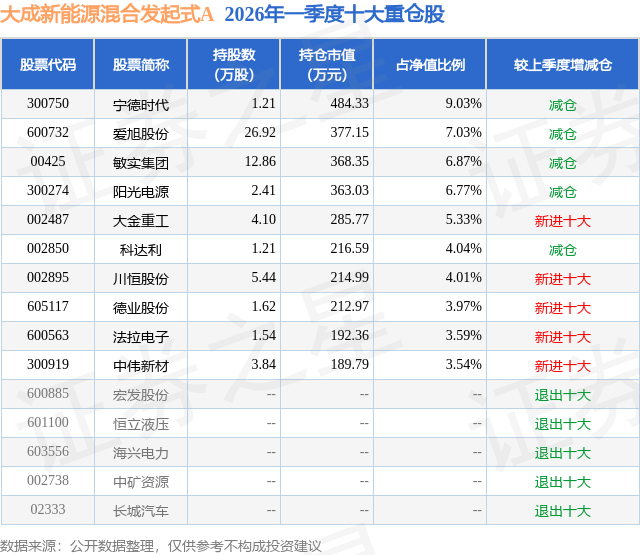
Task: Click stock code 300919
Action: coord(48,364)
